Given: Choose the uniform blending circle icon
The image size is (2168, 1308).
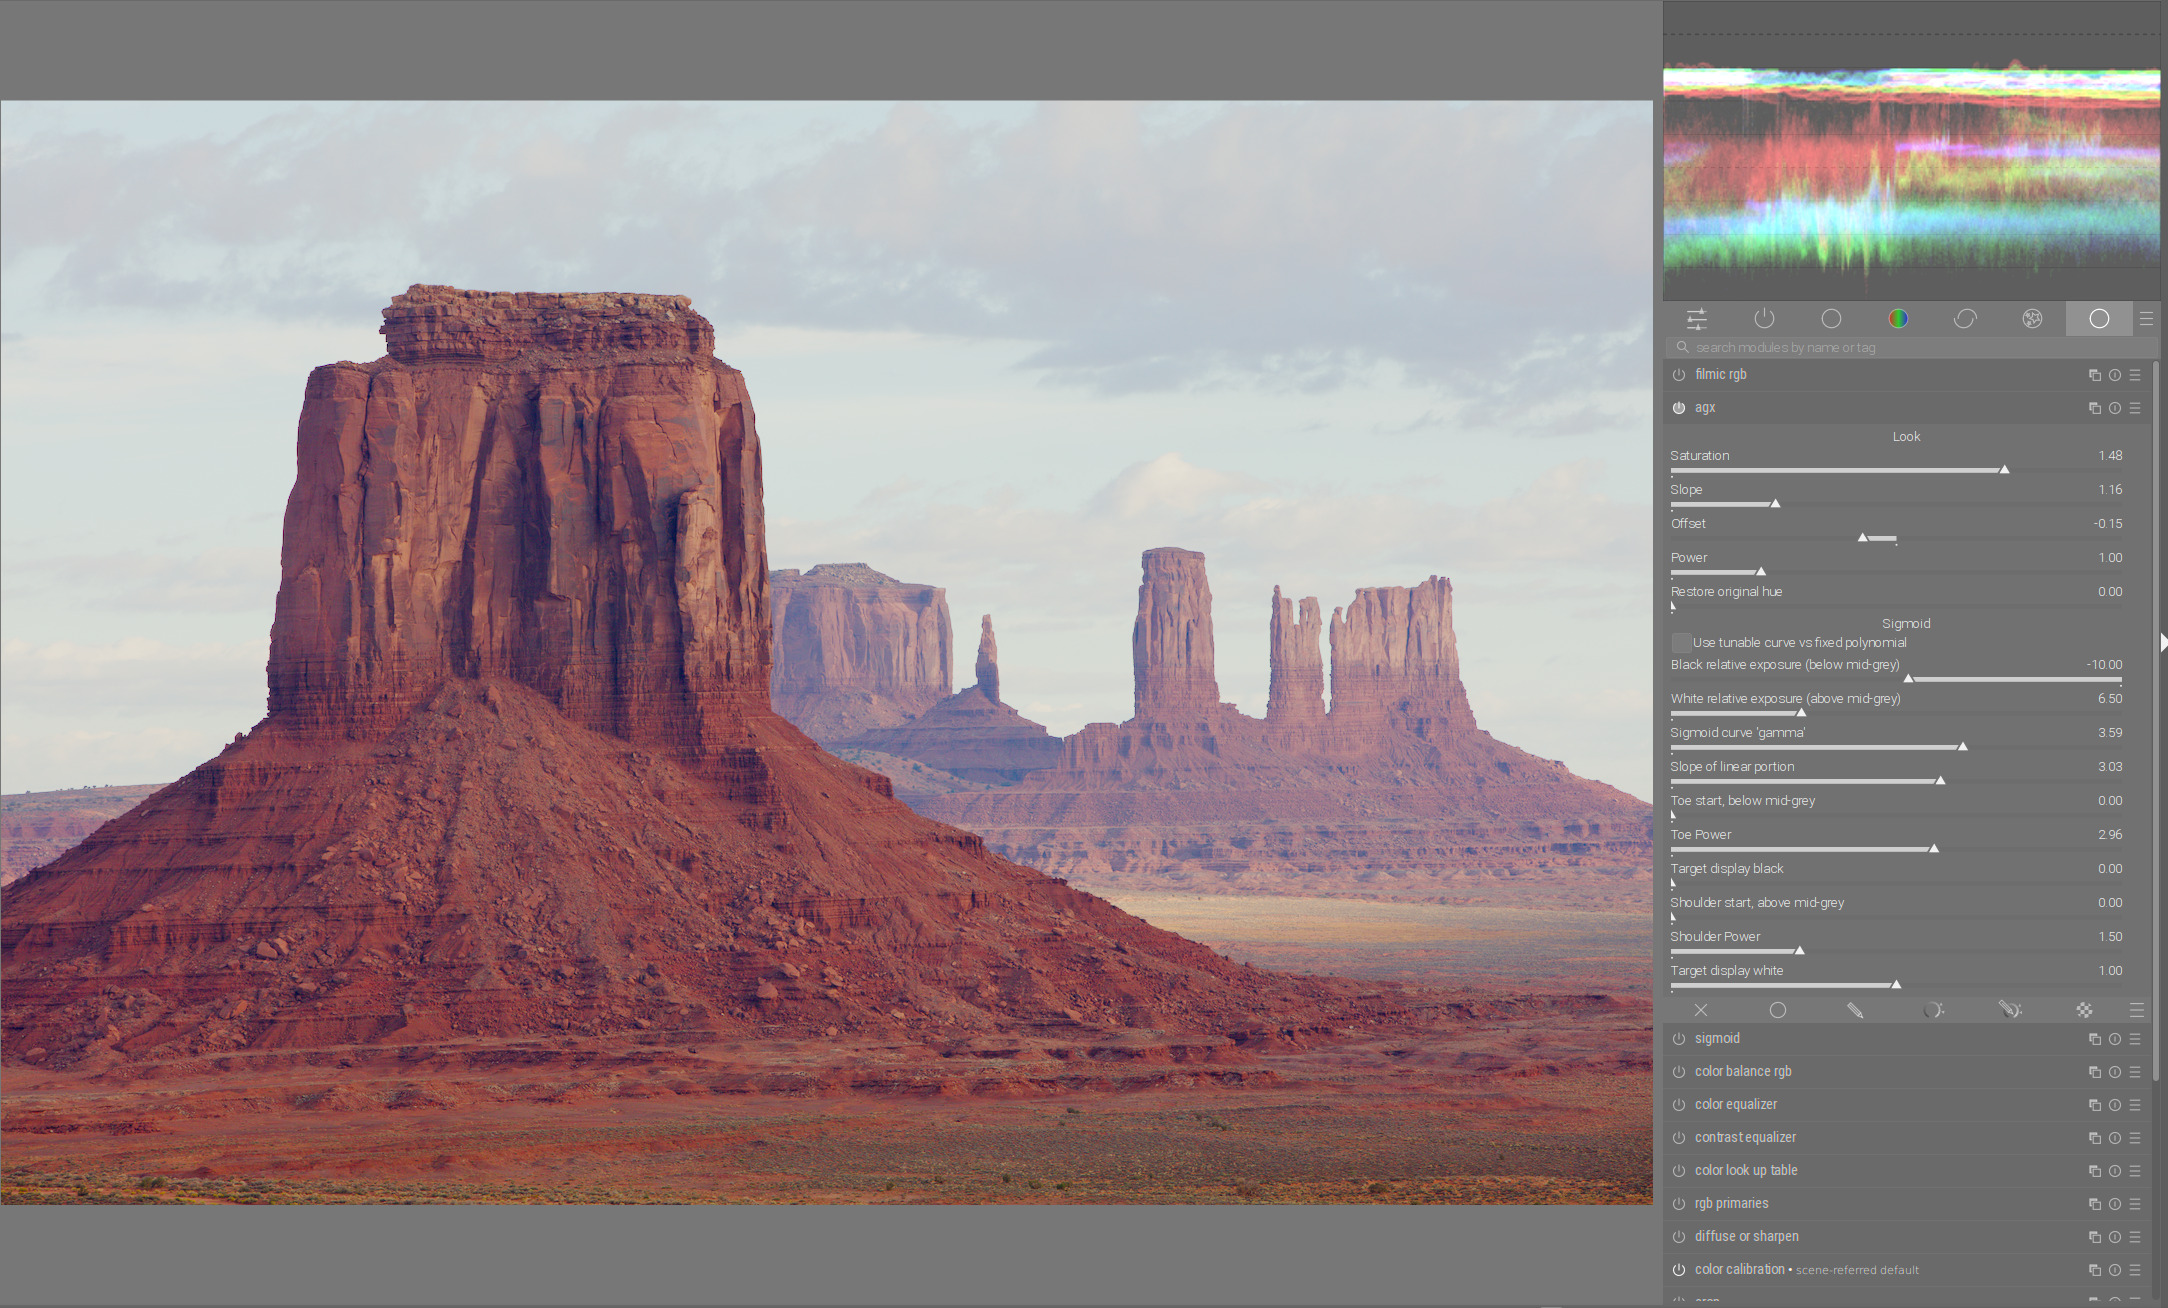Looking at the screenshot, I should (1778, 1010).
